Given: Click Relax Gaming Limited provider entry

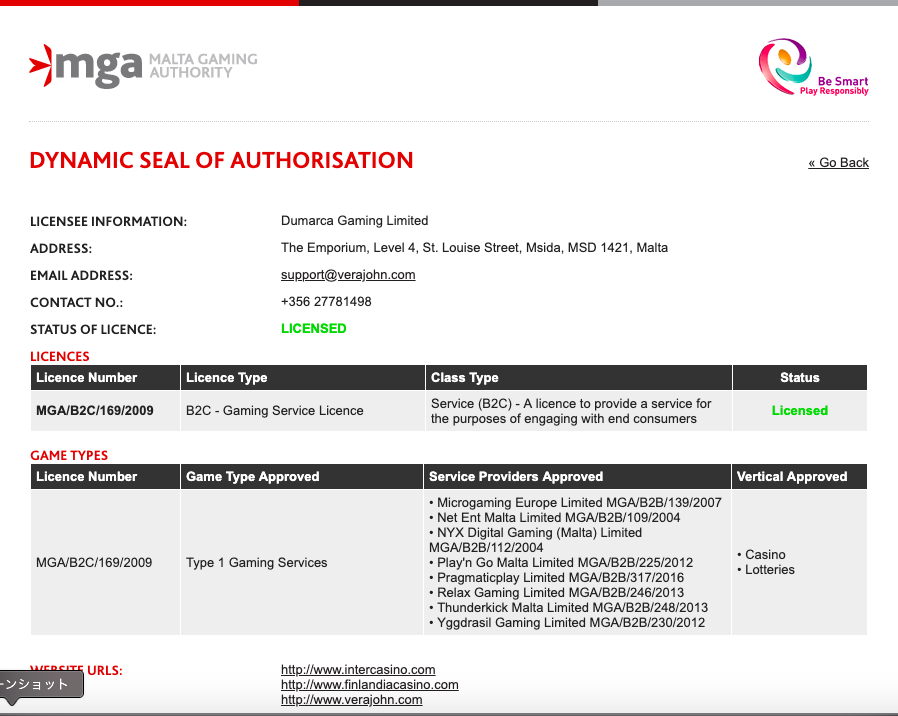Looking at the screenshot, I should coord(557,592).
